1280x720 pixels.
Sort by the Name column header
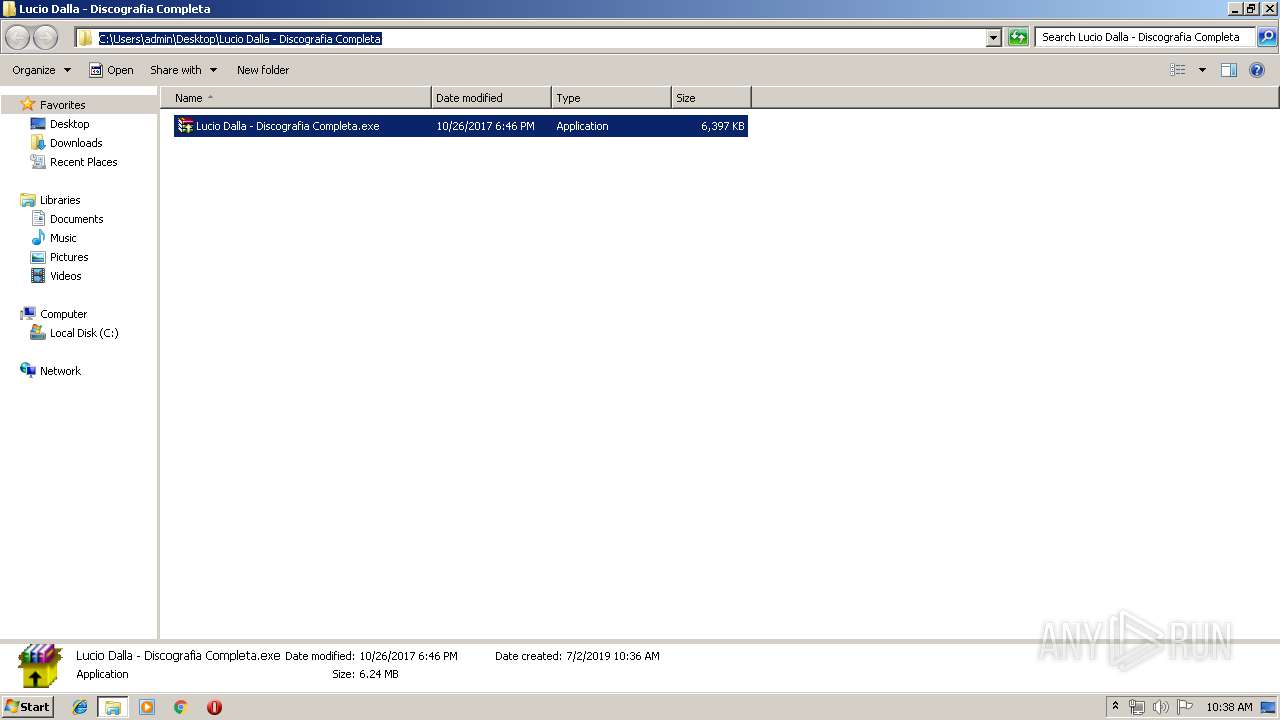[296, 98]
